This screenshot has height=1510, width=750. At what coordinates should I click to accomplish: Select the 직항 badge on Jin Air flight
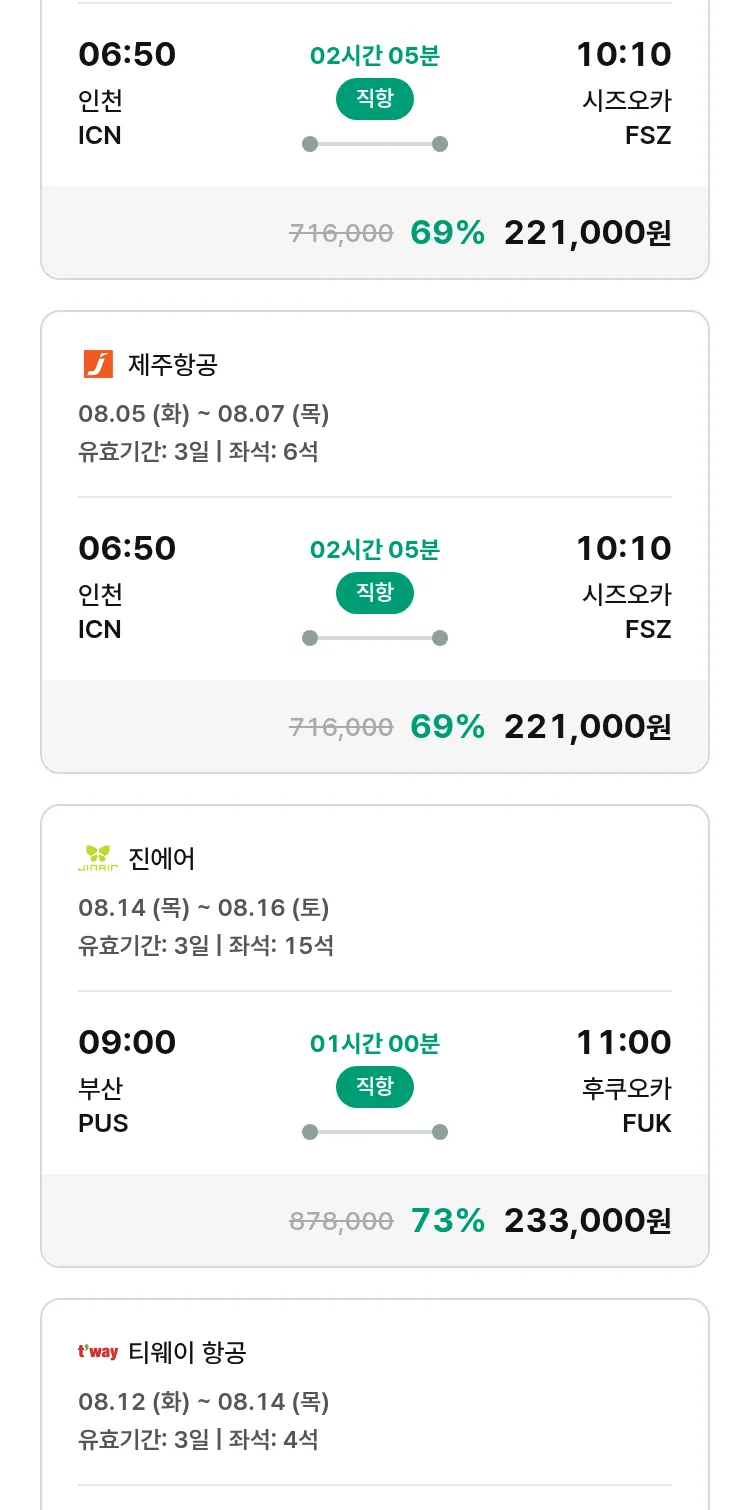tap(375, 1087)
